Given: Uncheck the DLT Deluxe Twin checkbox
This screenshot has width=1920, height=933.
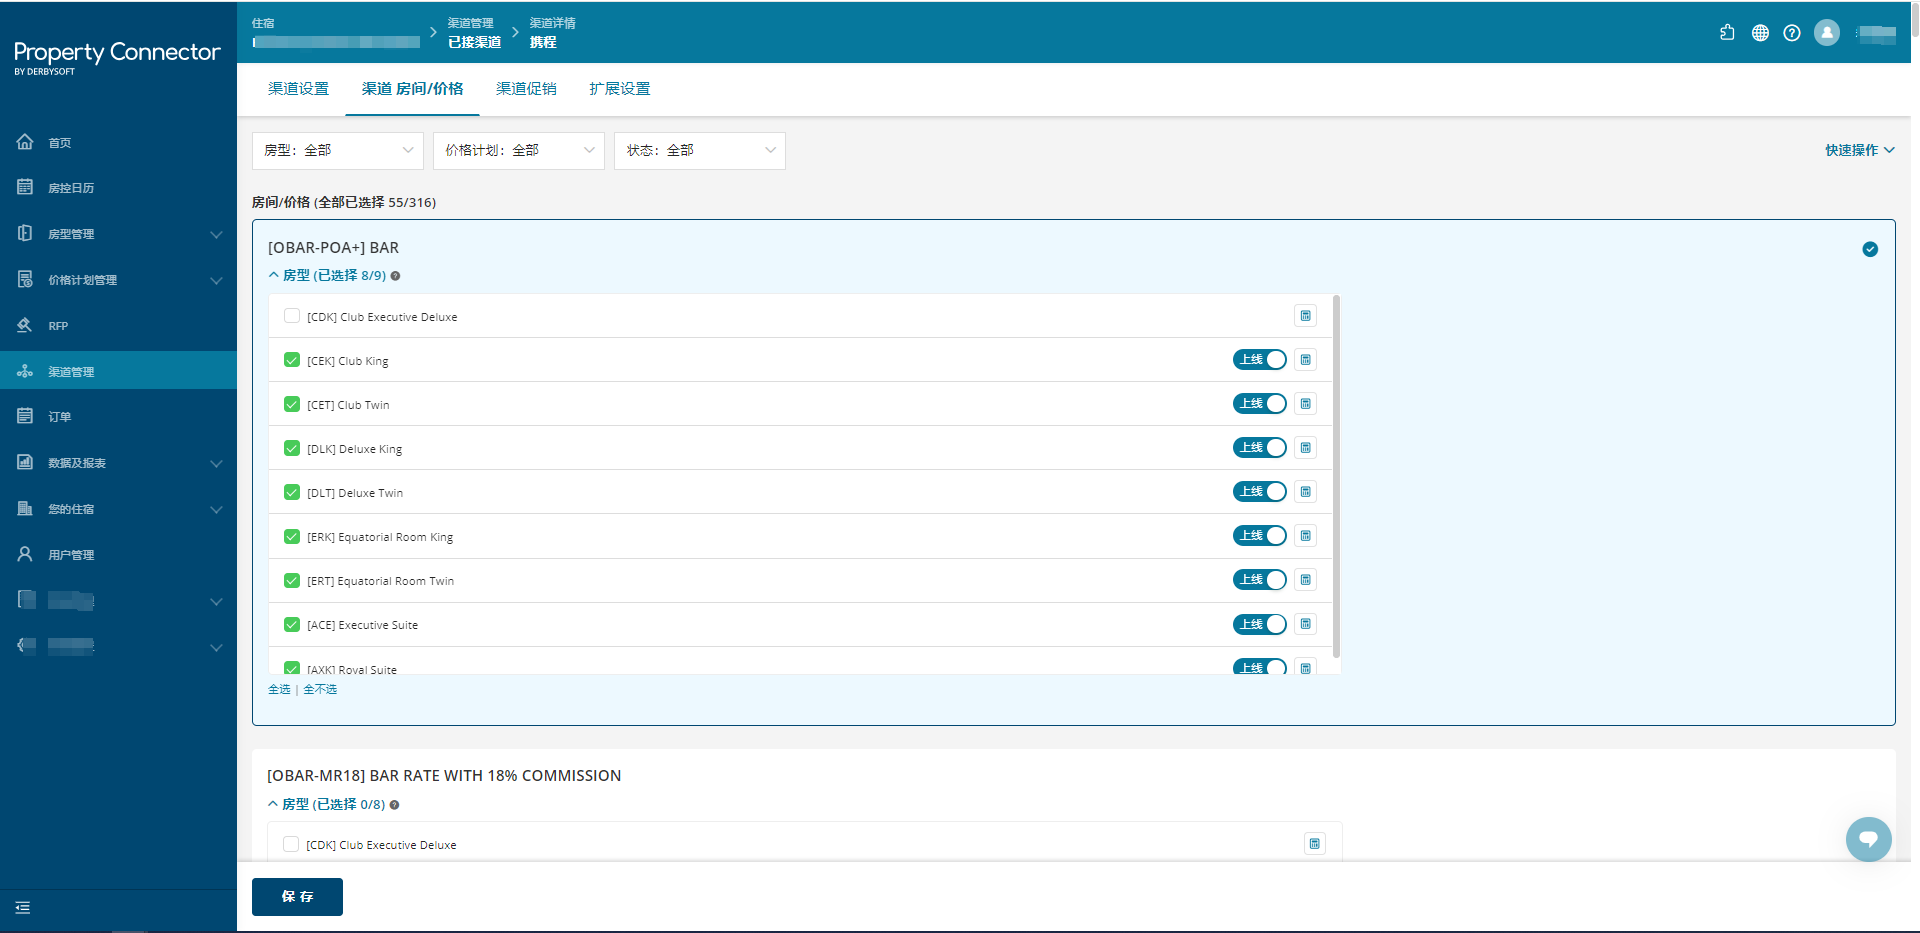Looking at the screenshot, I should 292,492.
